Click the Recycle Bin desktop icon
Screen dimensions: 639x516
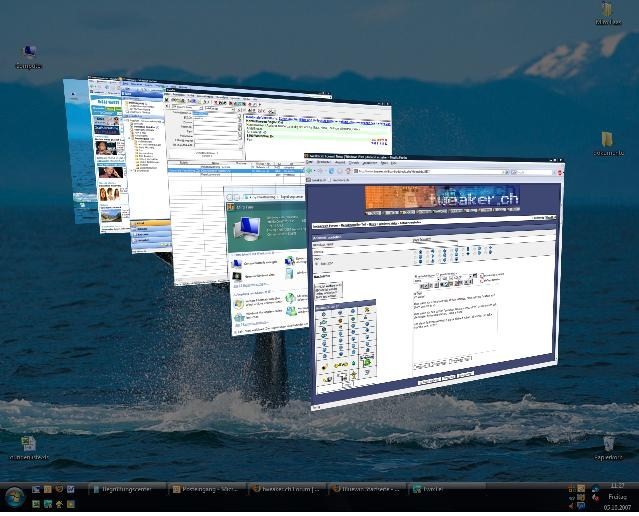click(x=608, y=444)
